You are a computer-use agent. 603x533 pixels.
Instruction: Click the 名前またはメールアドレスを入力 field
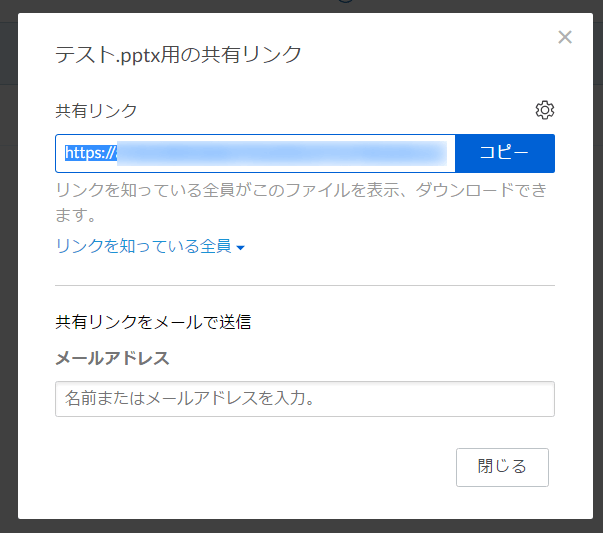pos(304,399)
